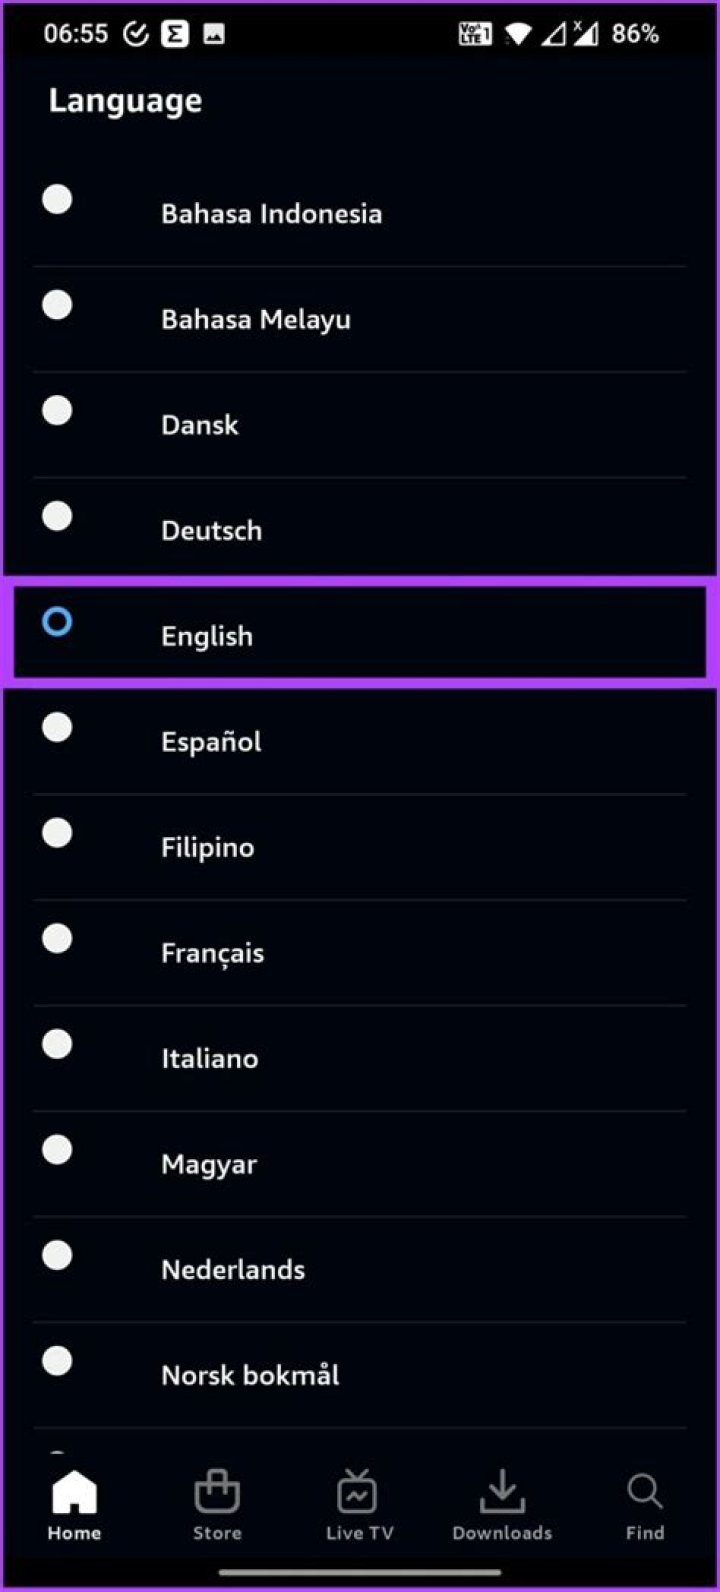Open the Find magnifier icon
The height and width of the screenshot is (1592, 720).
coord(645,1494)
